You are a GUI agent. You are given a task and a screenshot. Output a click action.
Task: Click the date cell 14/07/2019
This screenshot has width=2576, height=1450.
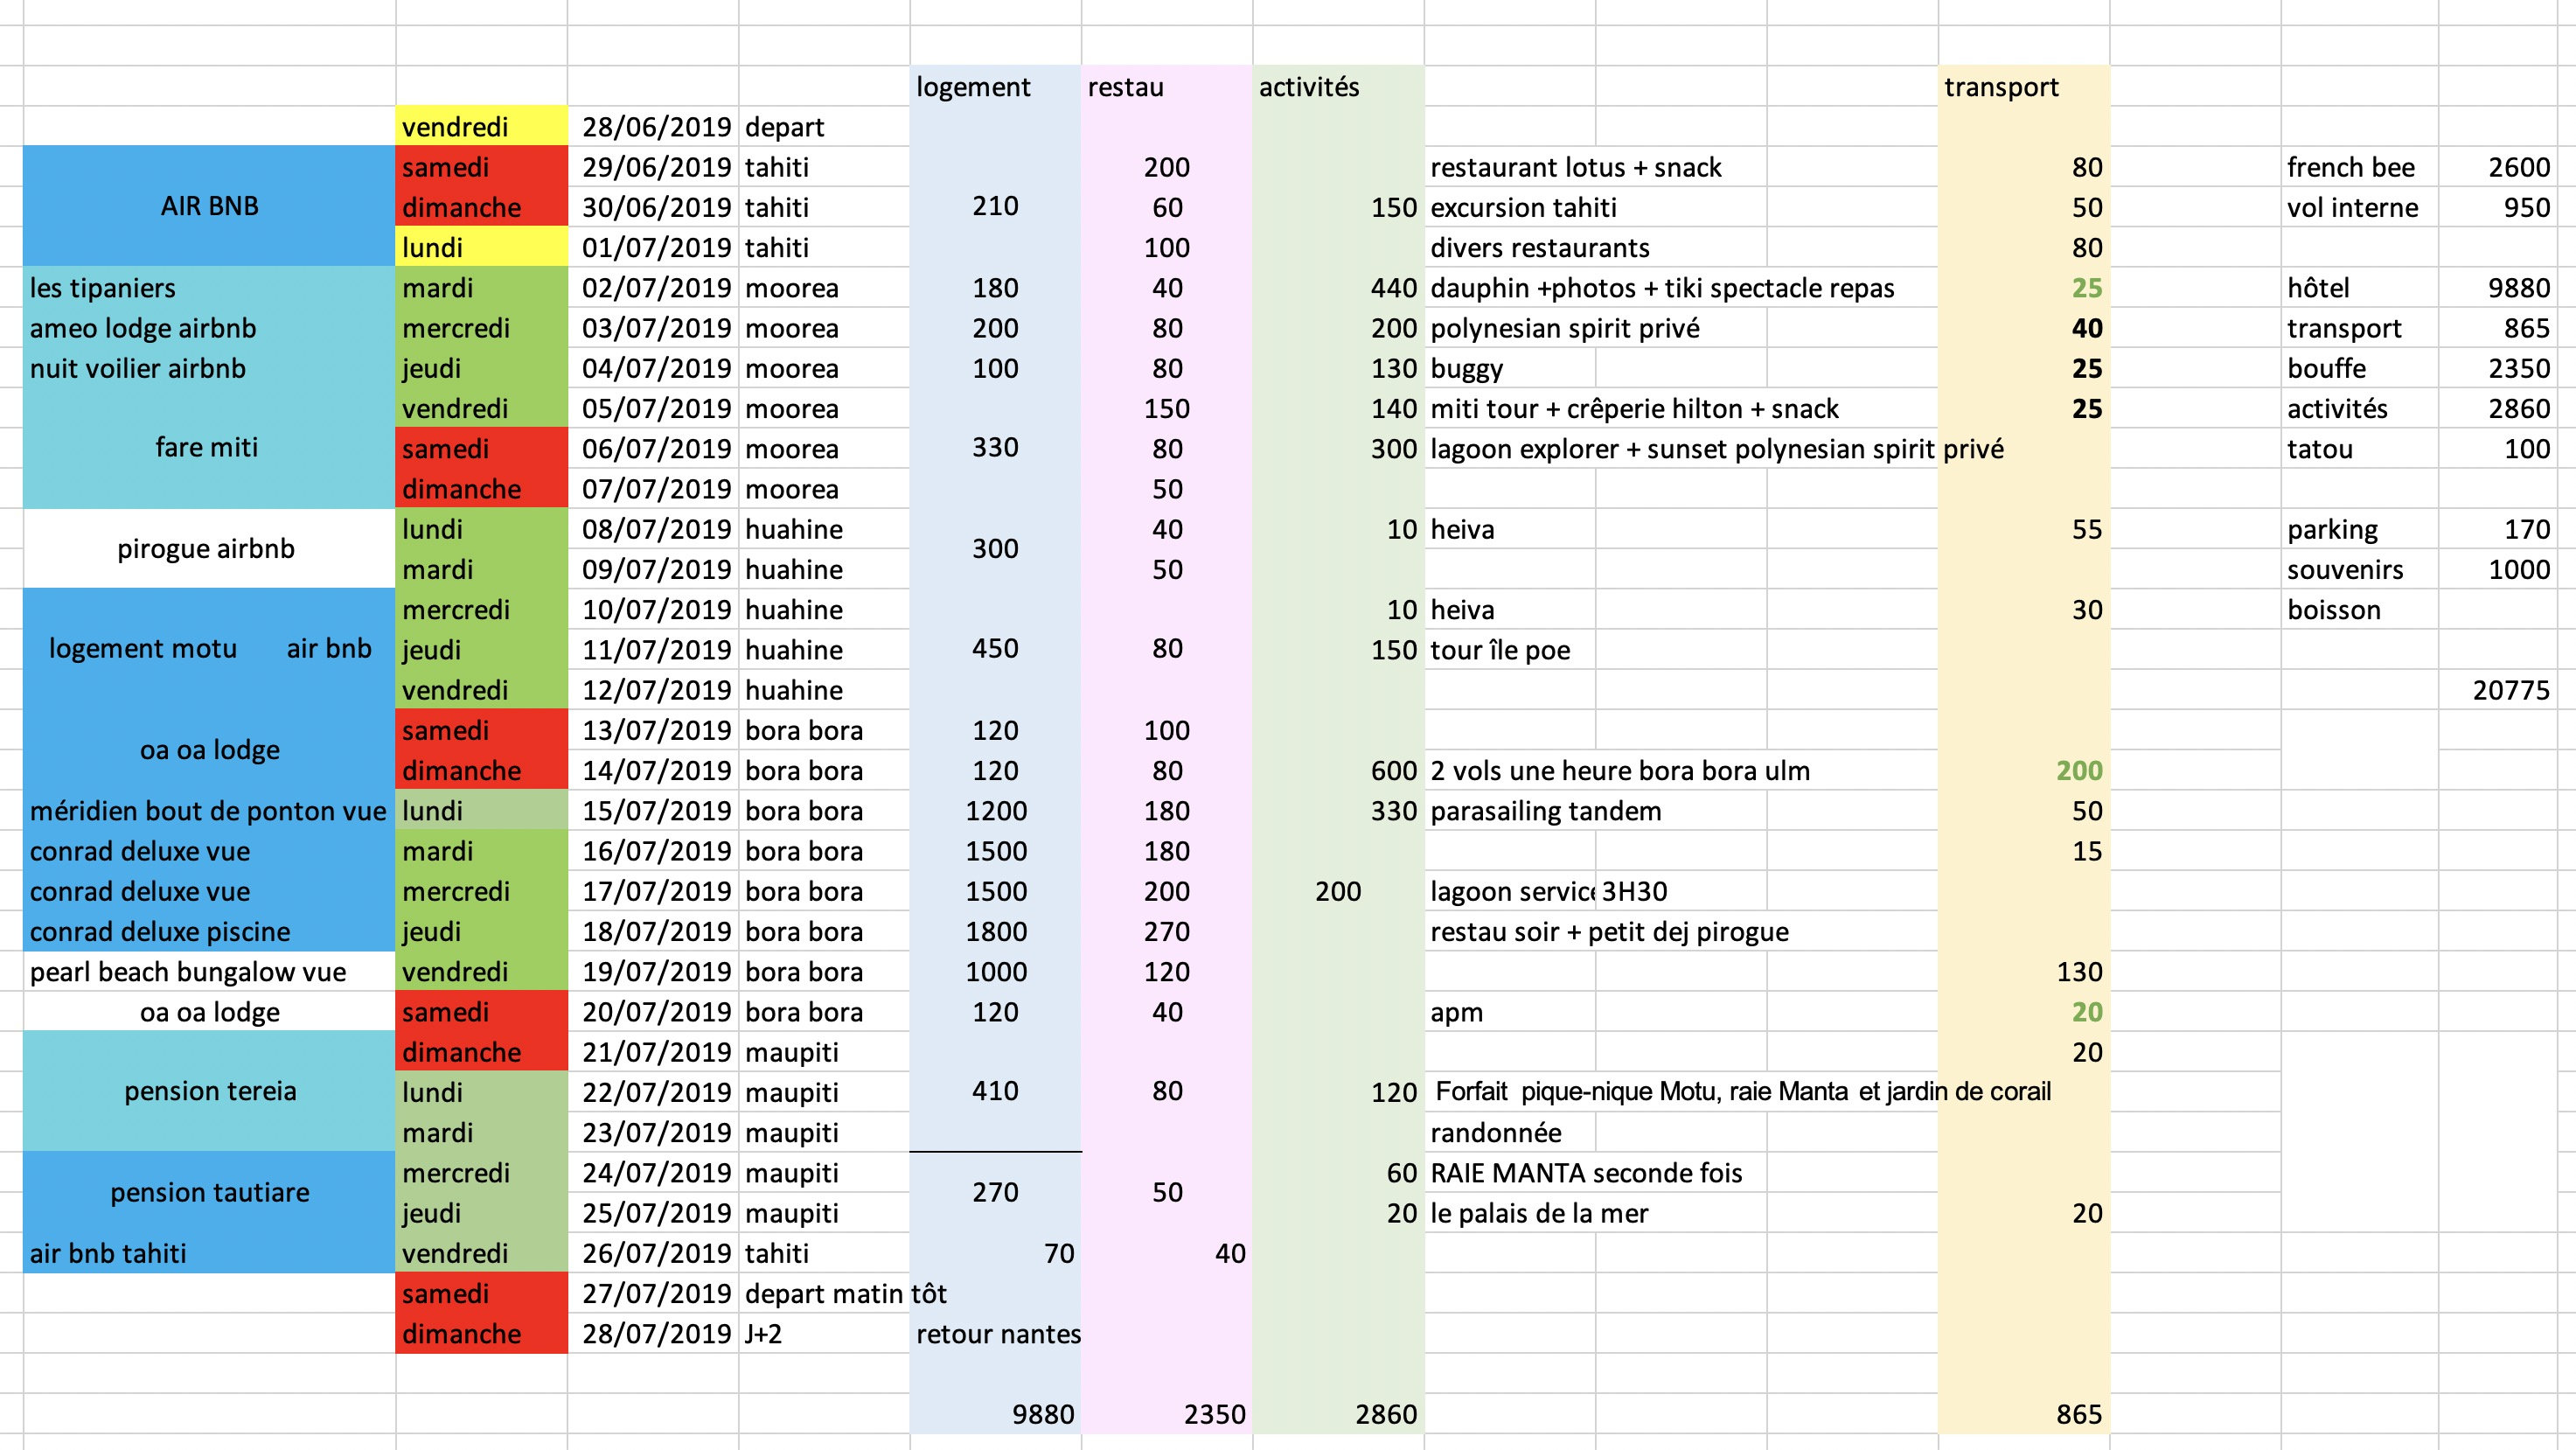pos(653,771)
